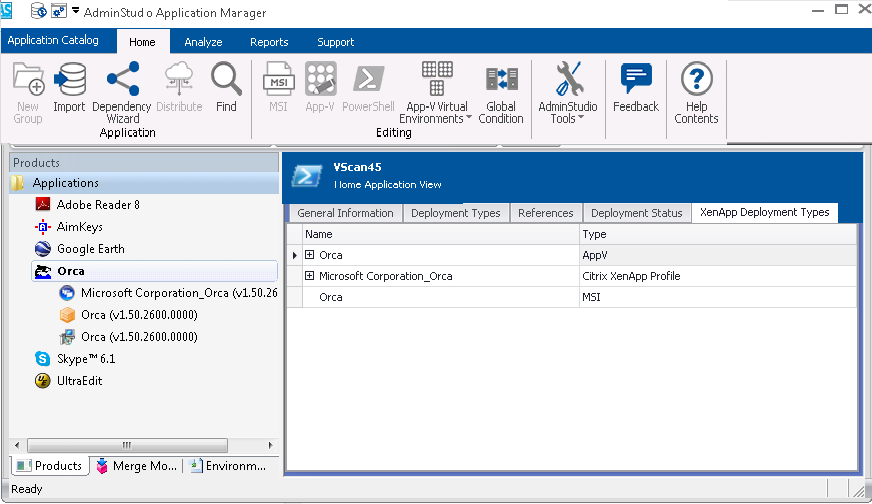Viewport: 872px width, 504px height.
Task: Select Adobe Reader 8 in the tree
Action: [x=97, y=205]
